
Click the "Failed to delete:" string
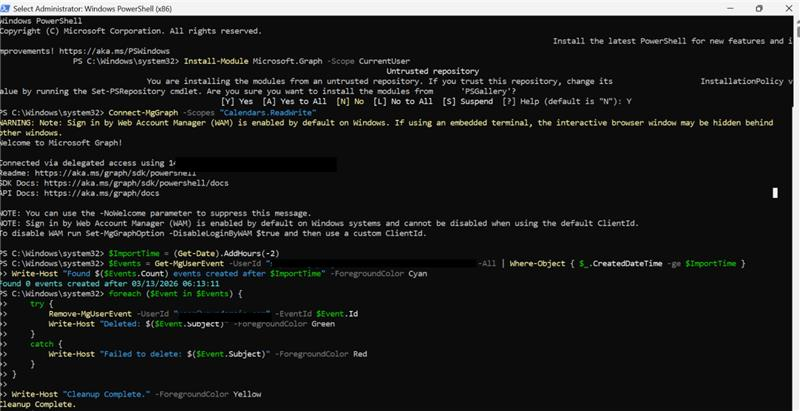pos(141,354)
